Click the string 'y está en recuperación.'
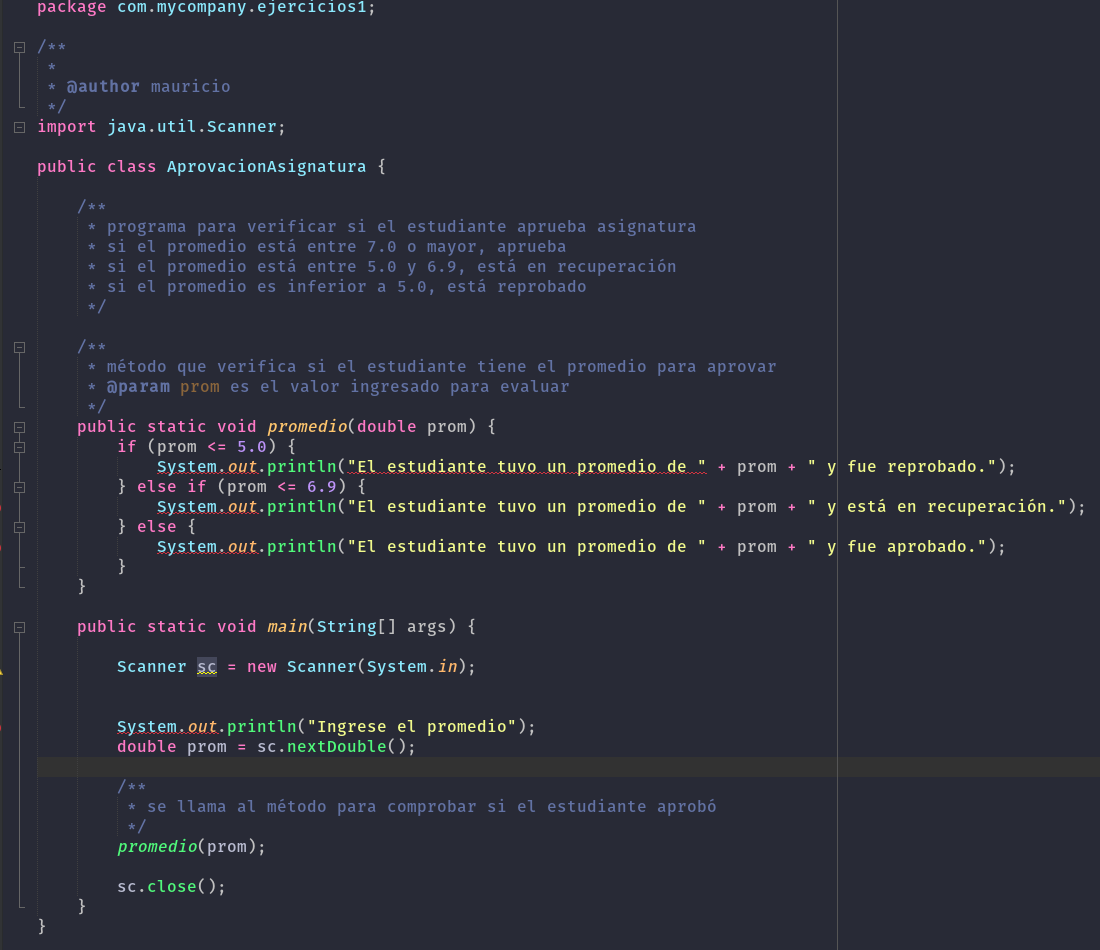1100x950 pixels. tap(937, 507)
